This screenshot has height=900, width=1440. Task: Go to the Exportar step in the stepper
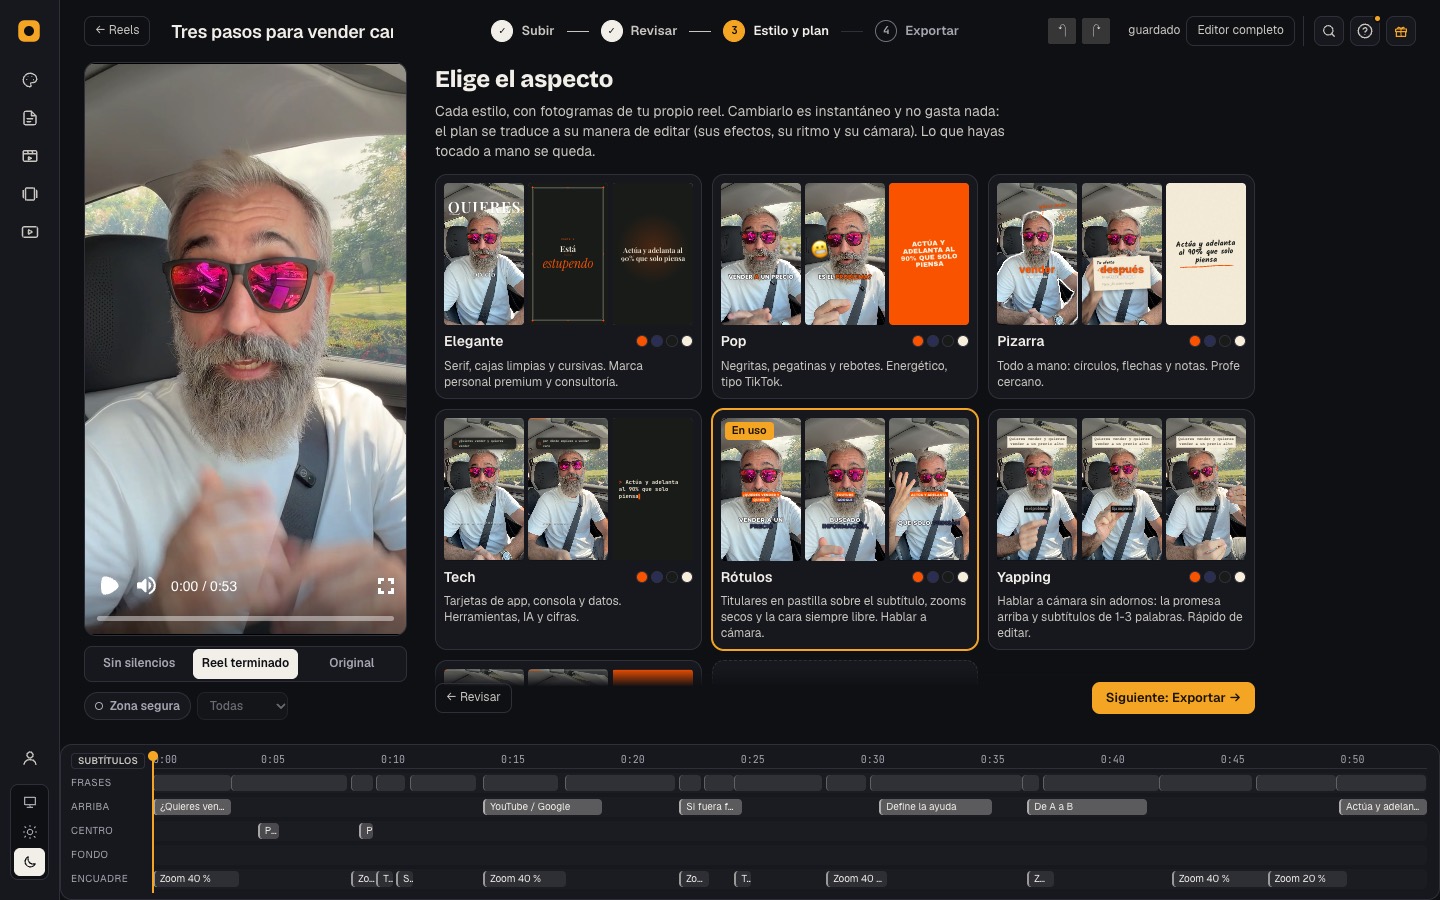pyautogui.click(x=917, y=31)
